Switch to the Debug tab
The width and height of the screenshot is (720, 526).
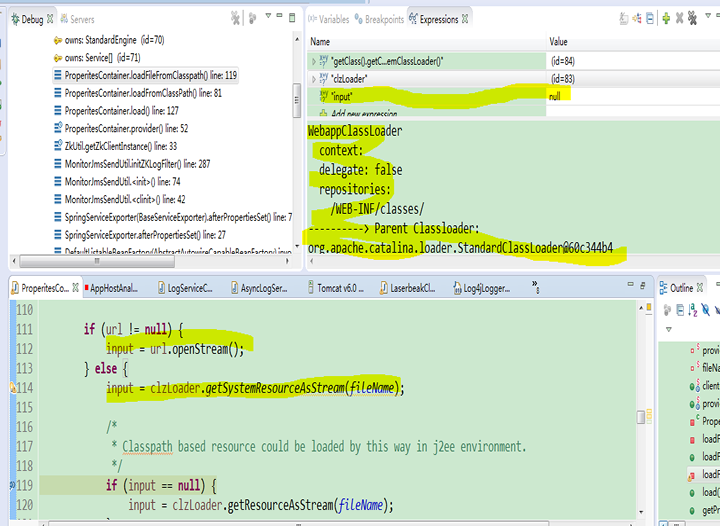(x=32, y=19)
